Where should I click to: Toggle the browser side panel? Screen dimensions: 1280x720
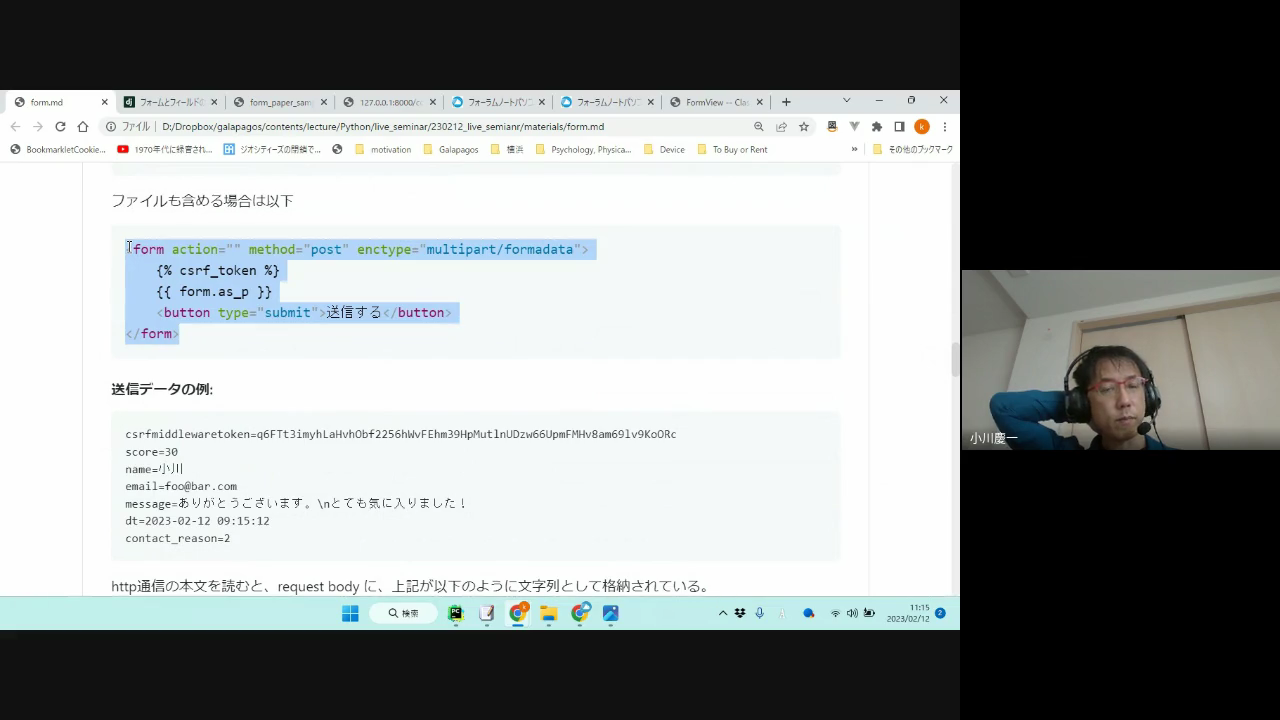[x=899, y=127]
